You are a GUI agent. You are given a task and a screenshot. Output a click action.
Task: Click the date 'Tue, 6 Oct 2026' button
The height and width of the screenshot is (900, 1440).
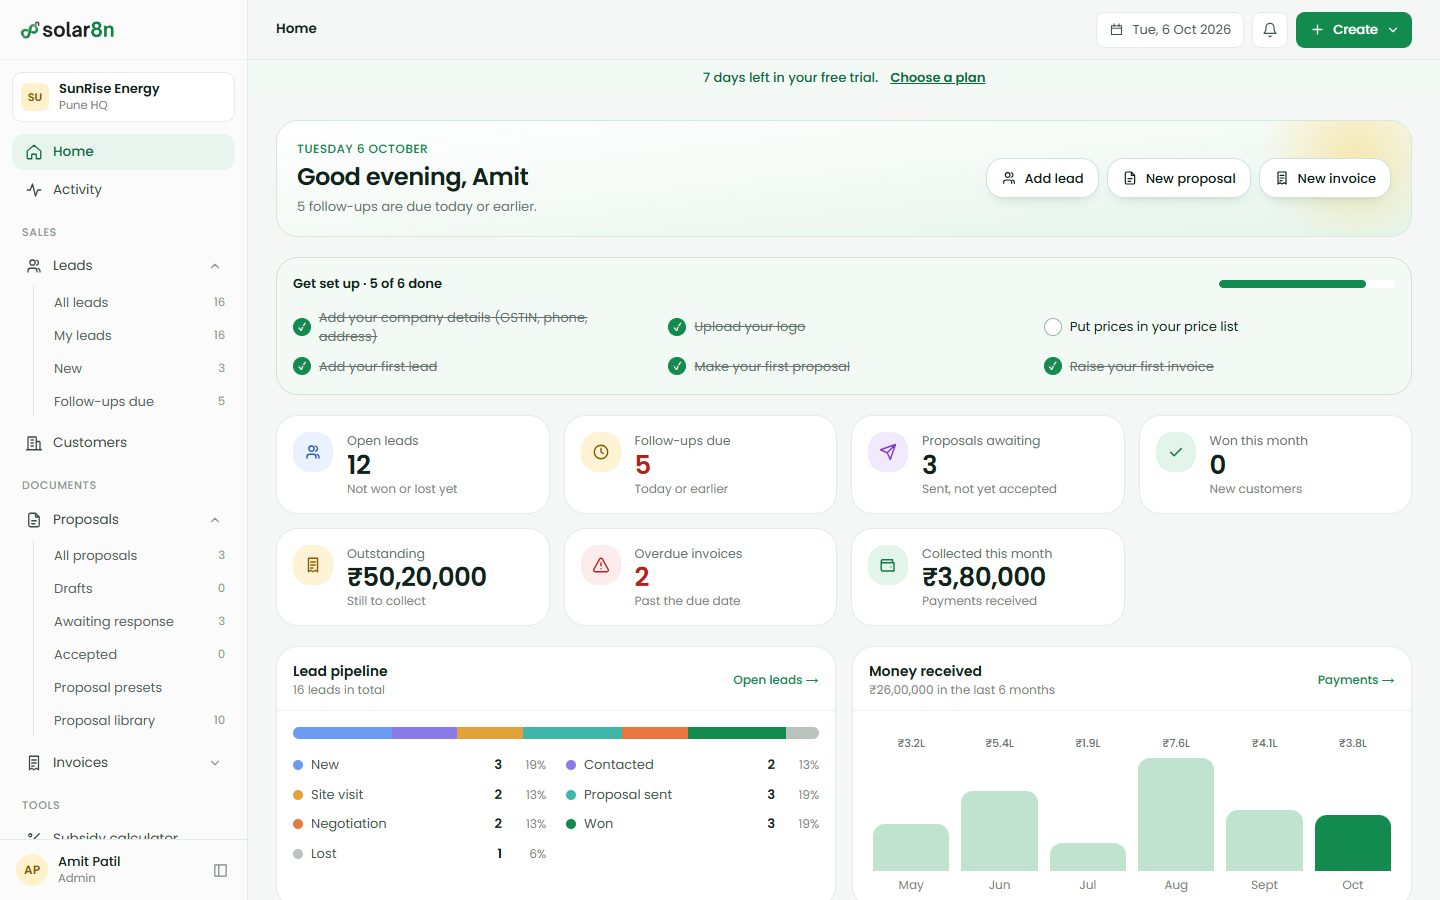(x=1170, y=30)
